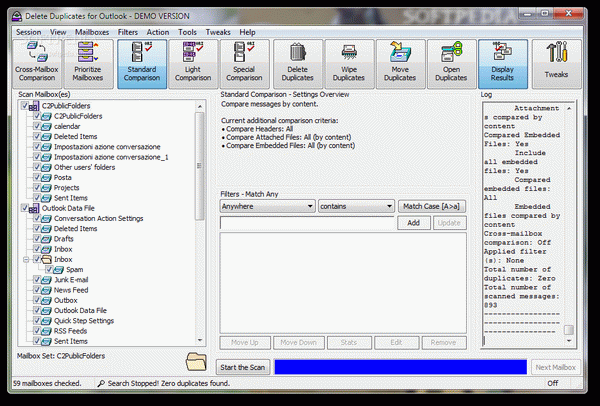
Task: Click the Prioritize Mailboxes toolbar icon
Action: tap(88, 64)
